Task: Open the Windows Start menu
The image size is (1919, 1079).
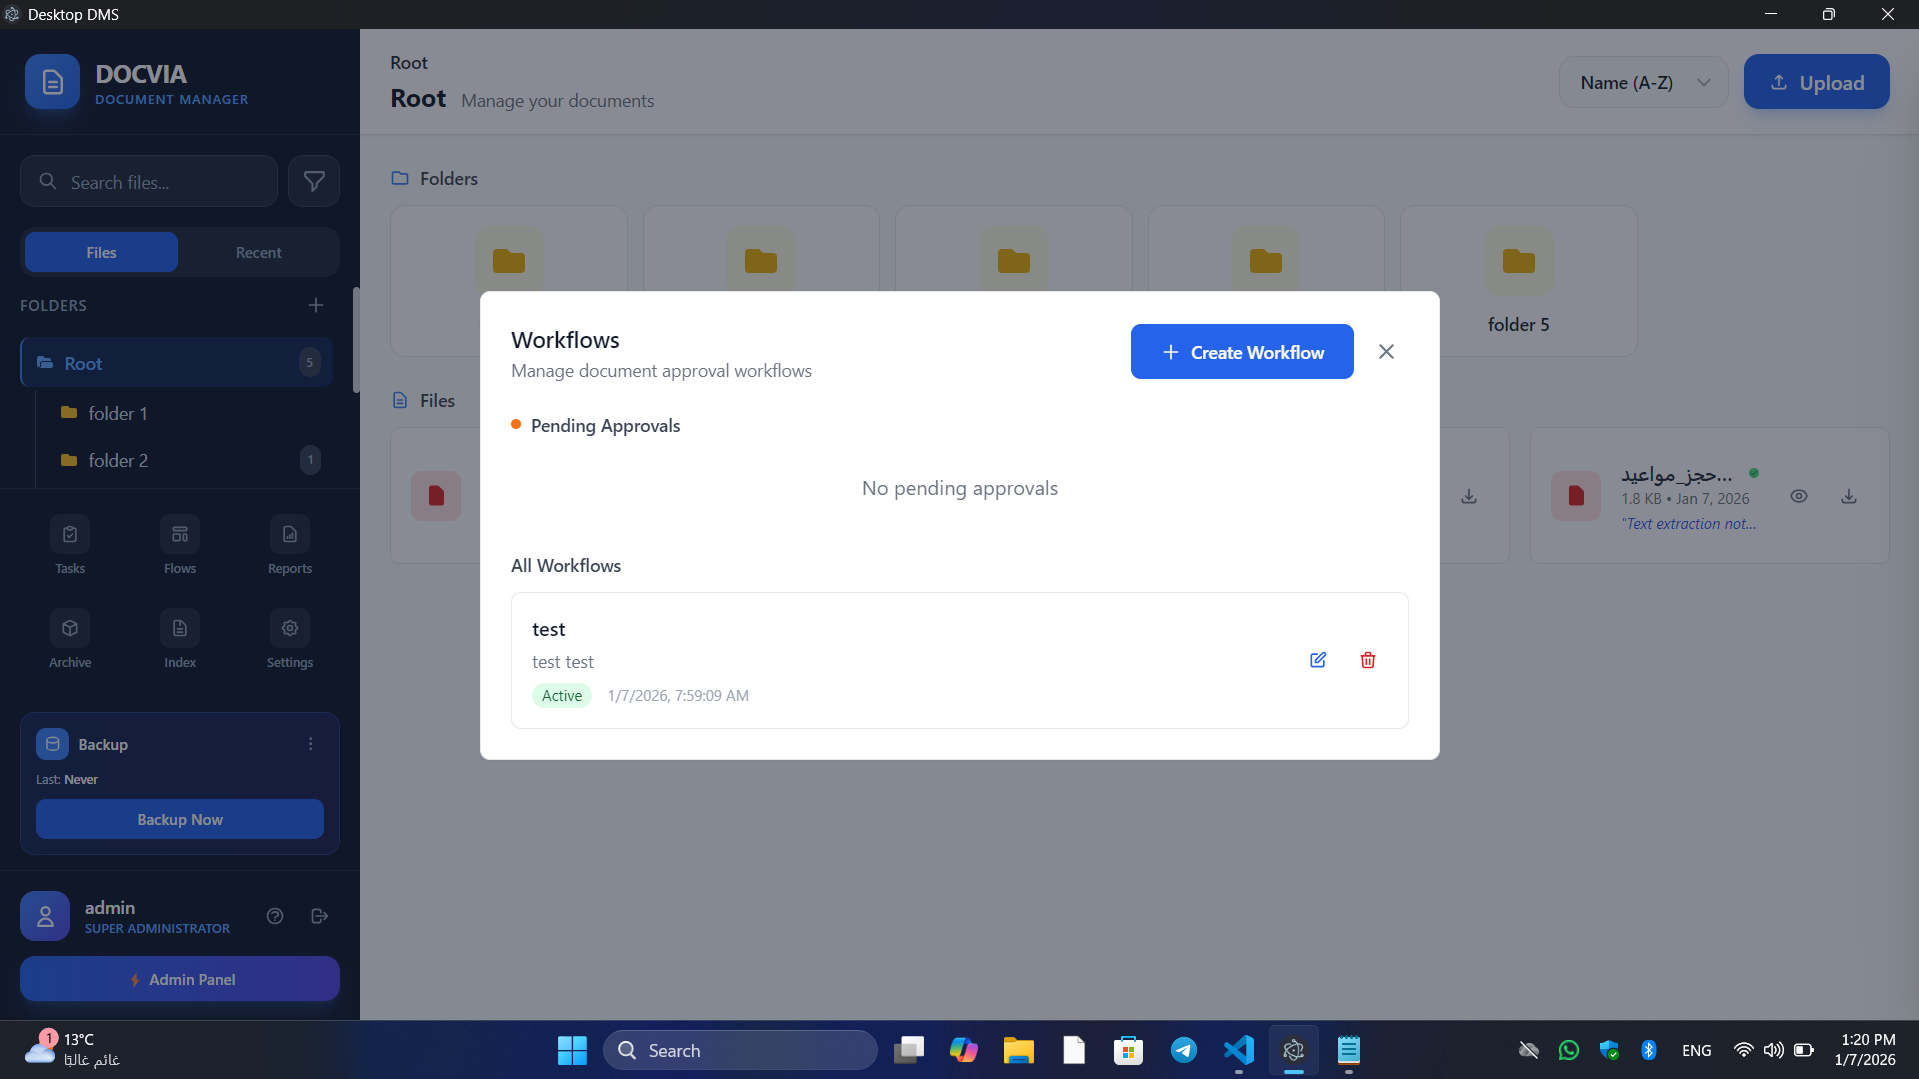Action: click(572, 1050)
